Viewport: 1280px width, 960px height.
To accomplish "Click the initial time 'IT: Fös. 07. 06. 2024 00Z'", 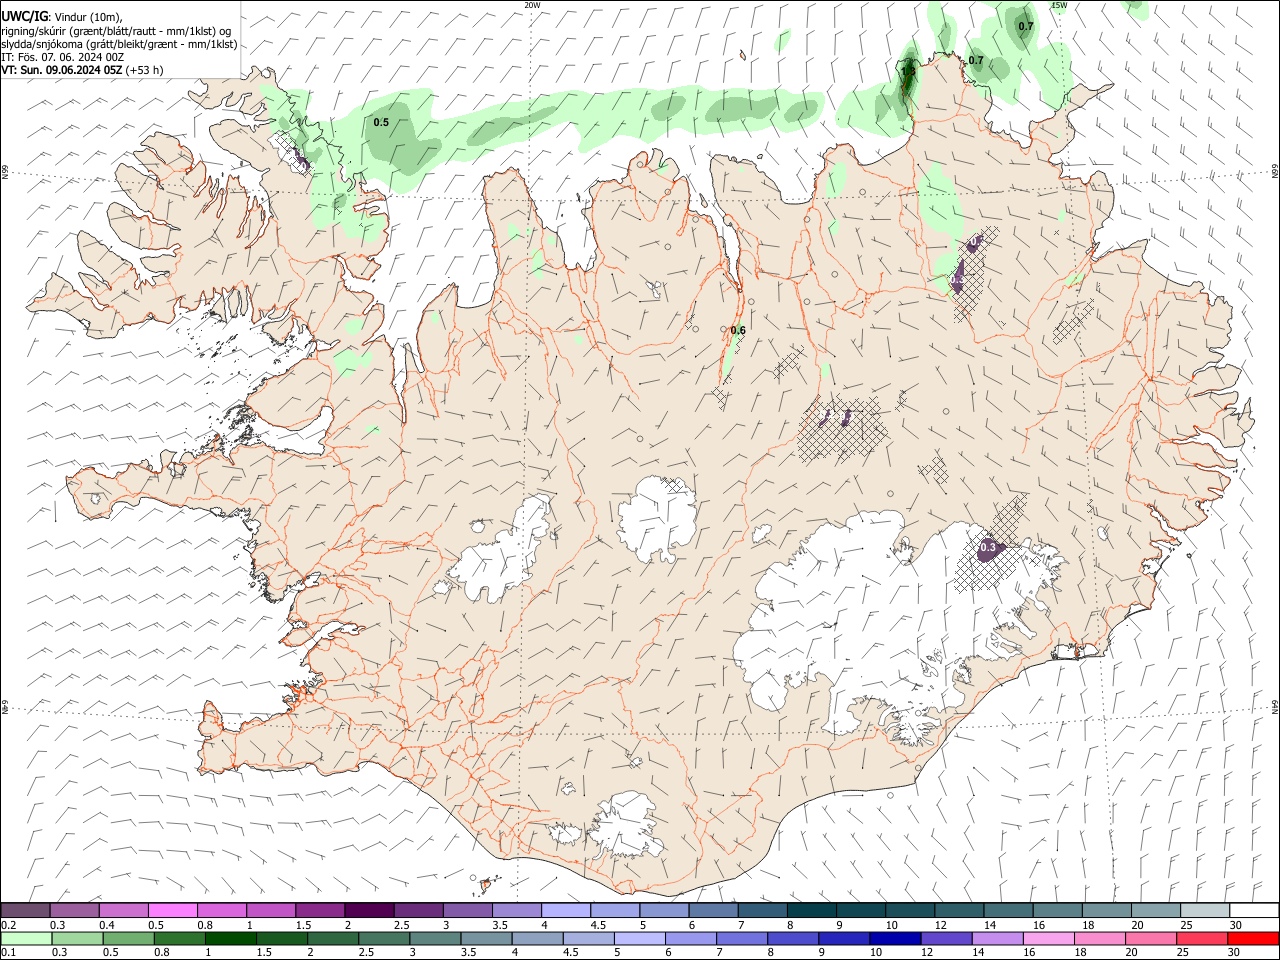I will (62, 57).
